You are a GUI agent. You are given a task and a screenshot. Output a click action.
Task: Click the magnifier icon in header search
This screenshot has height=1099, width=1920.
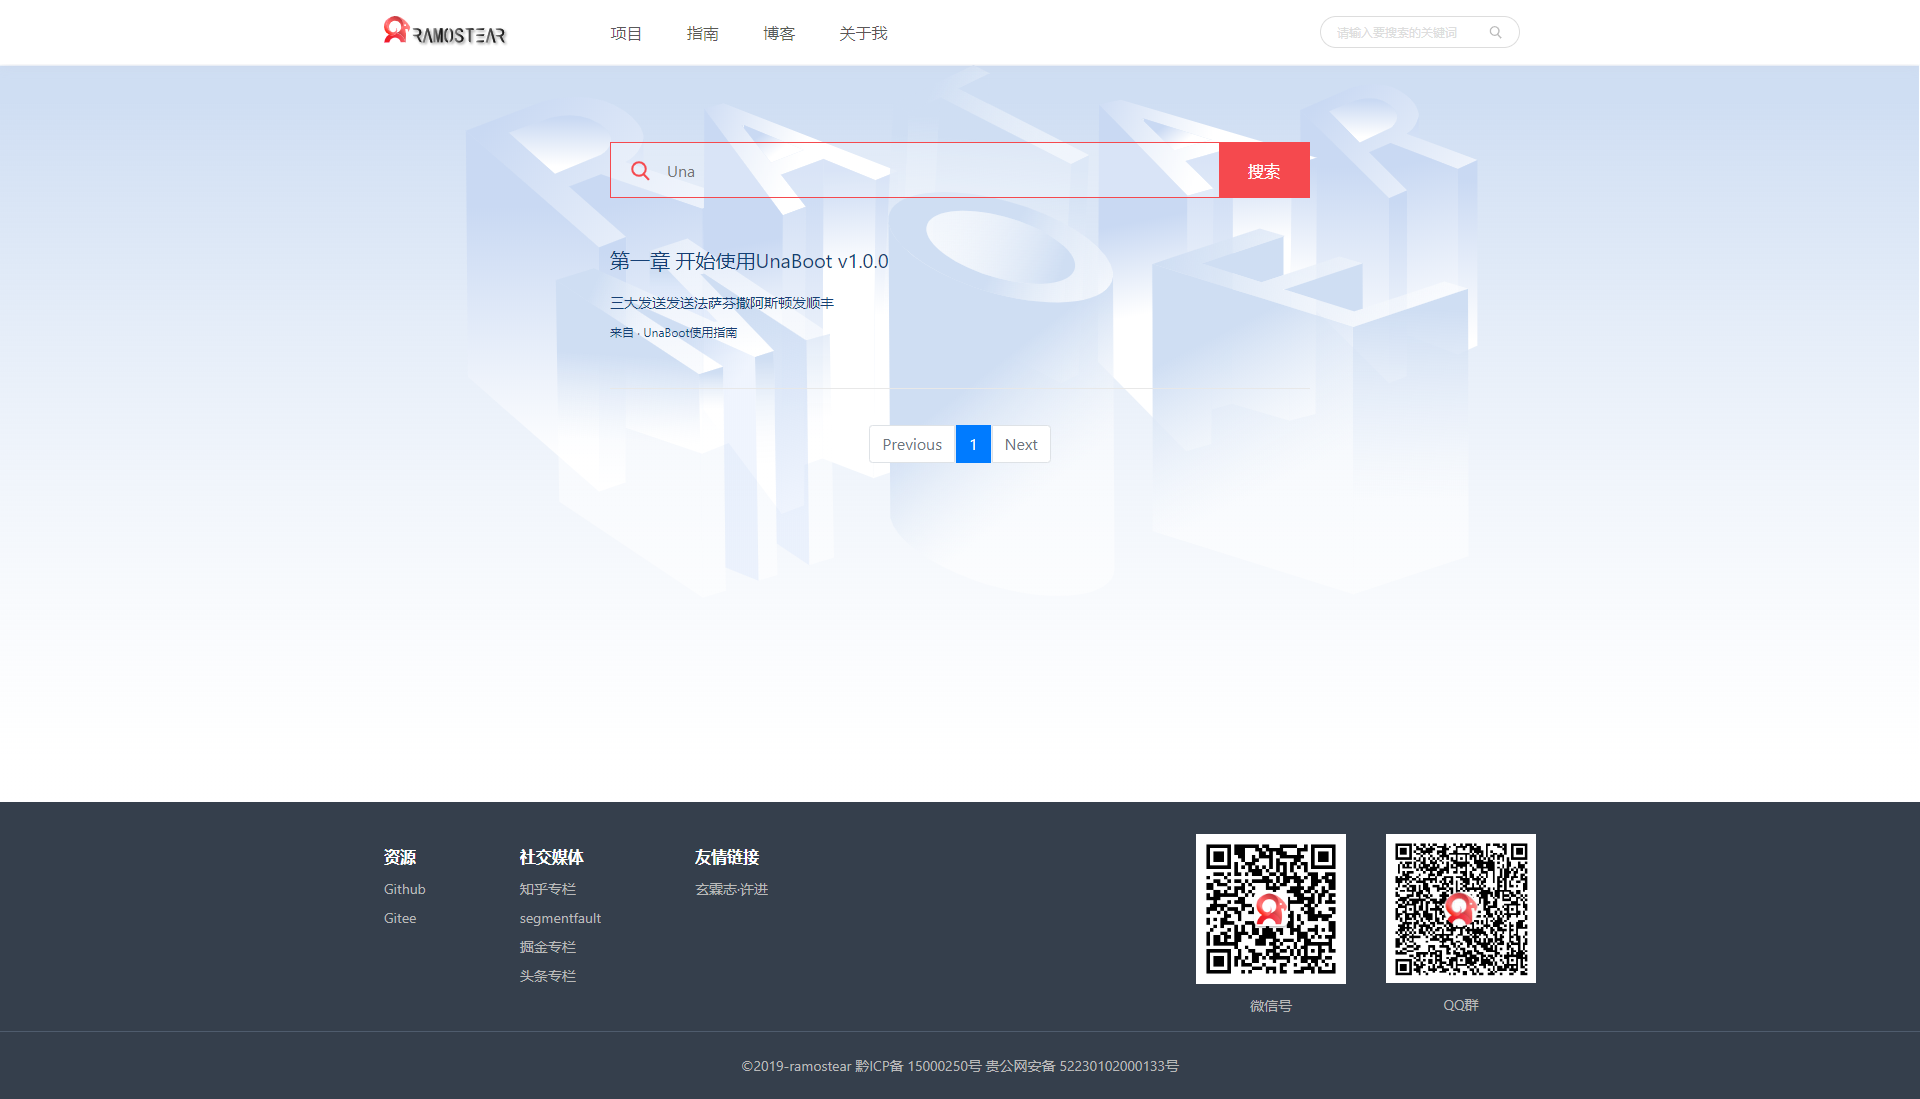pyautogui.click(x=1495, y=32)
